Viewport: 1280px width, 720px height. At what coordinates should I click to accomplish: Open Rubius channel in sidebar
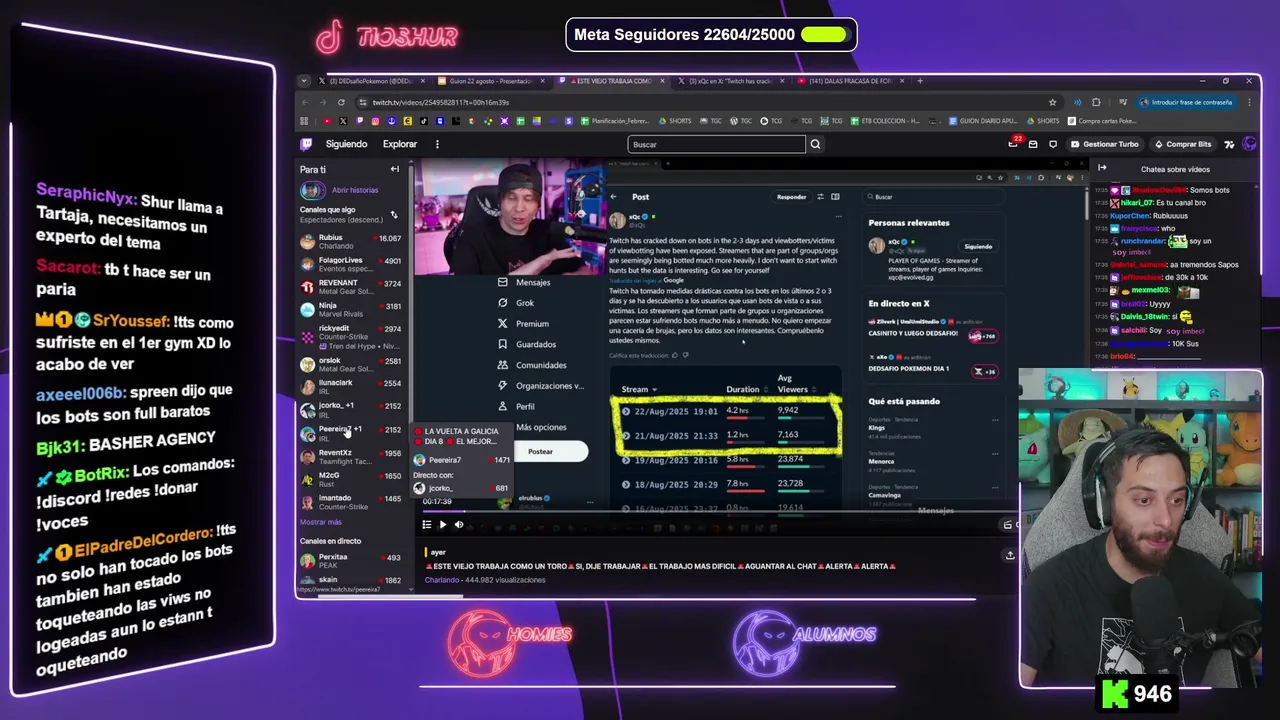point(351,242)
